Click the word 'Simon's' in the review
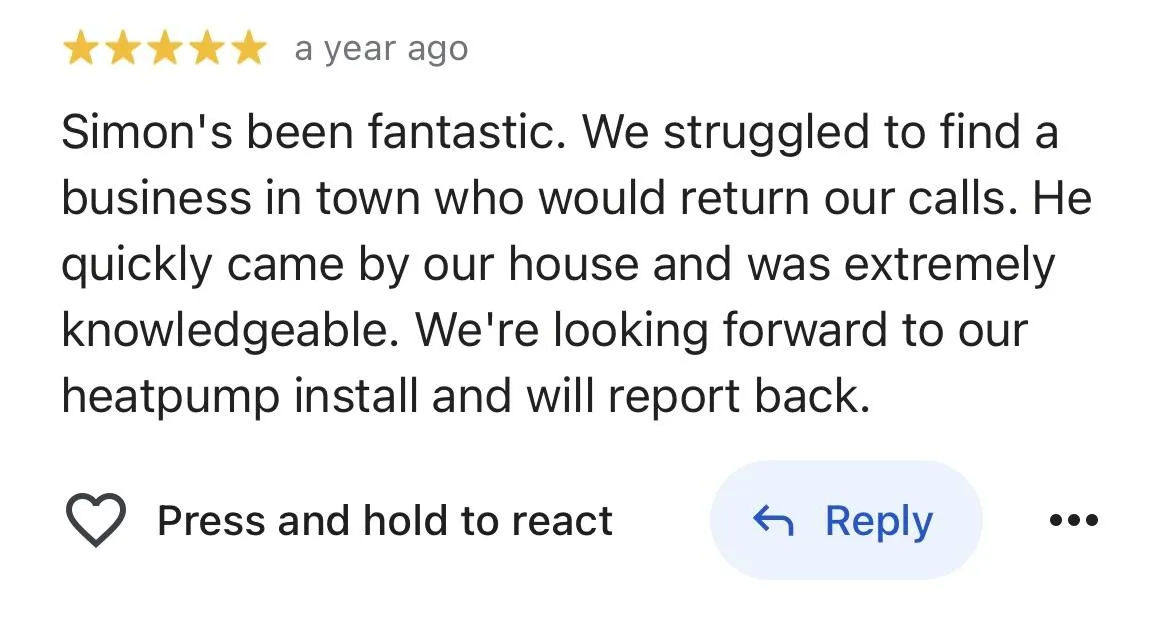Viewport: 1170px width, 636px height. tap(147, 133)
